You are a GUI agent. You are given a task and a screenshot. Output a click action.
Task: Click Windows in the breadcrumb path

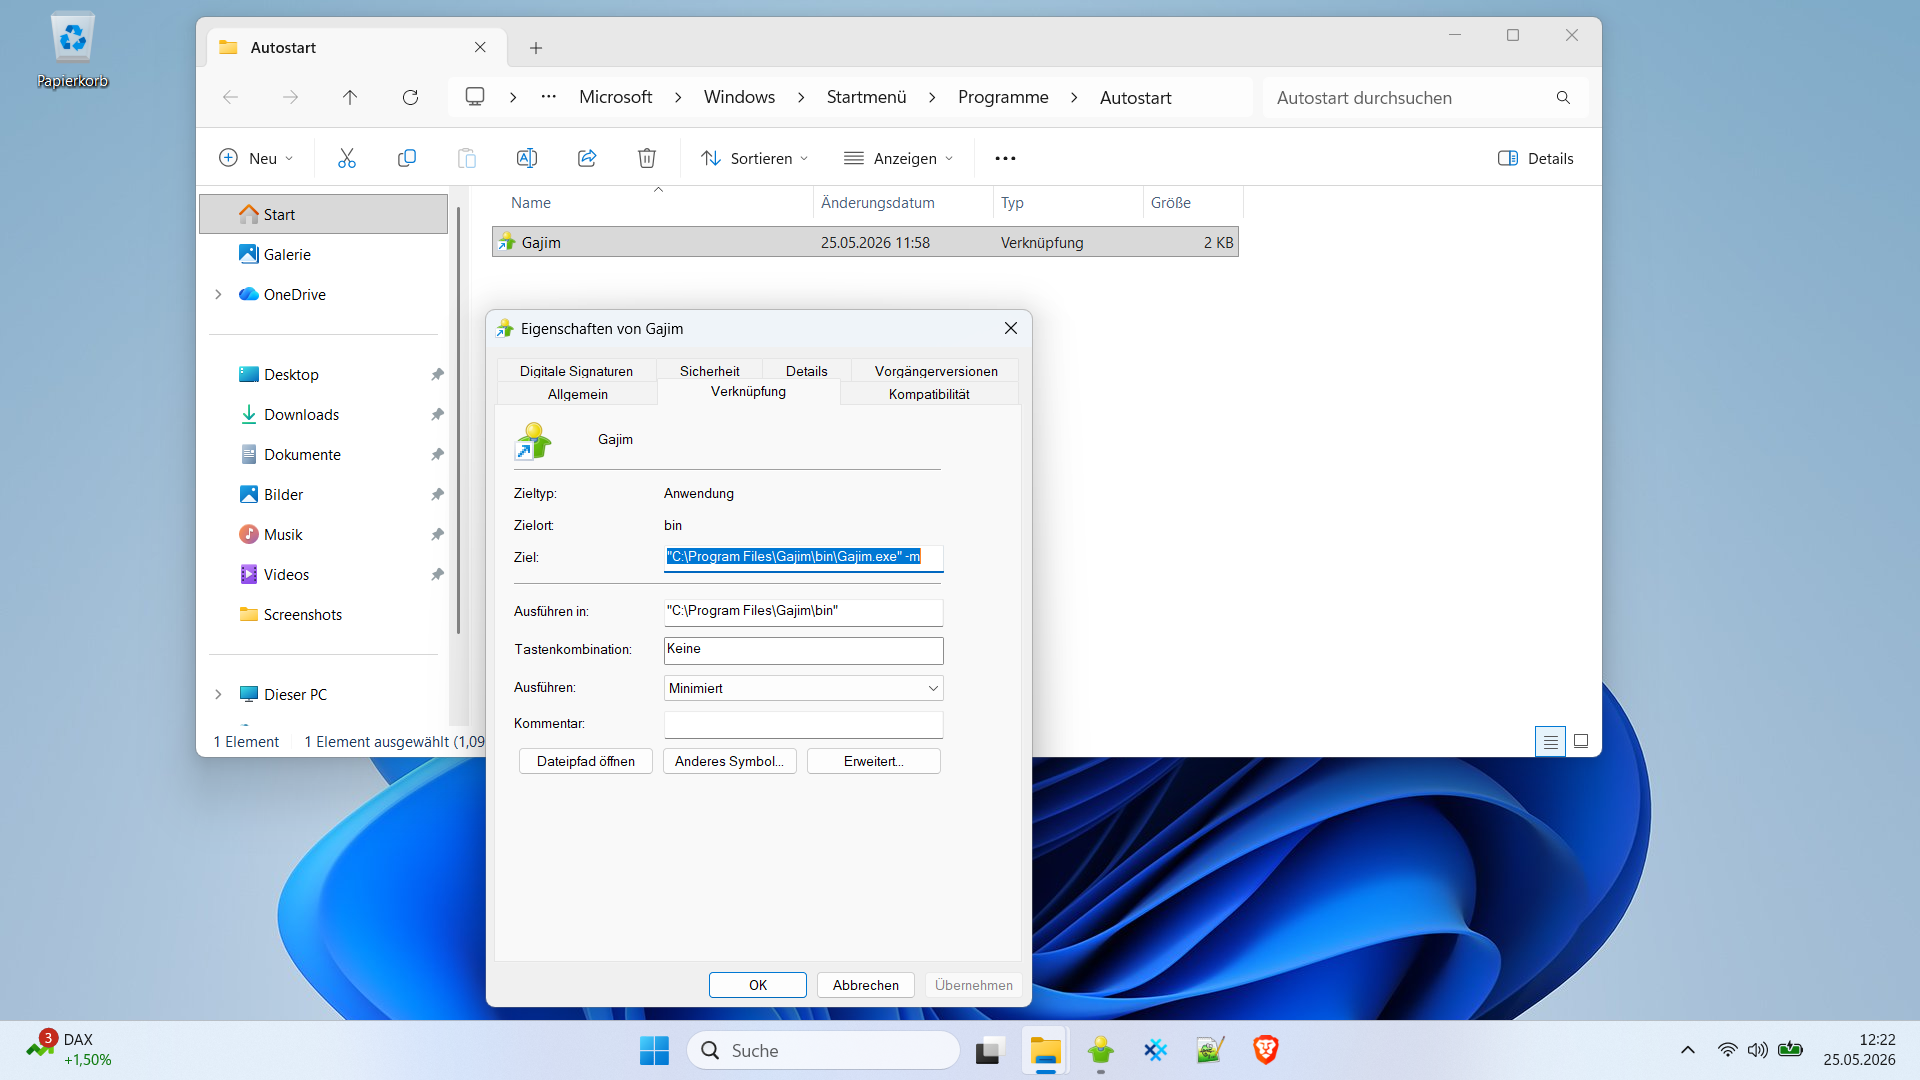(739, 97)
